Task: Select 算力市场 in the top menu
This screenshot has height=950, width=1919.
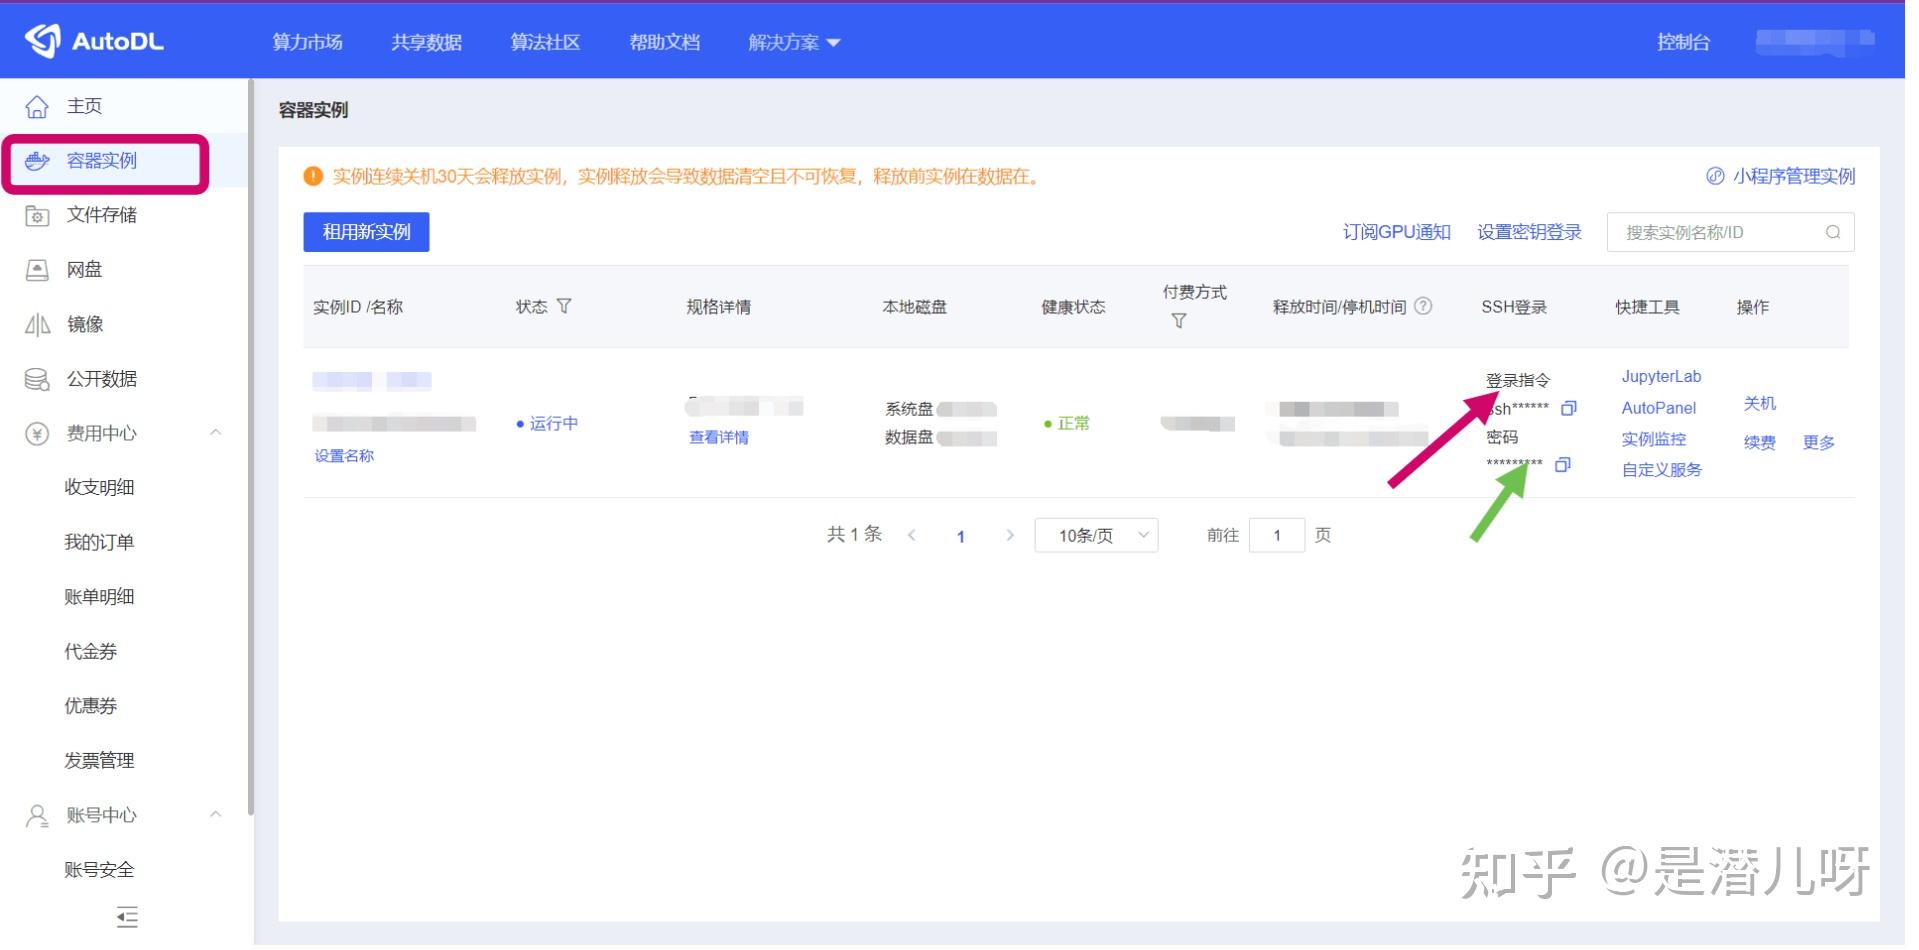Action: [306, 42]
